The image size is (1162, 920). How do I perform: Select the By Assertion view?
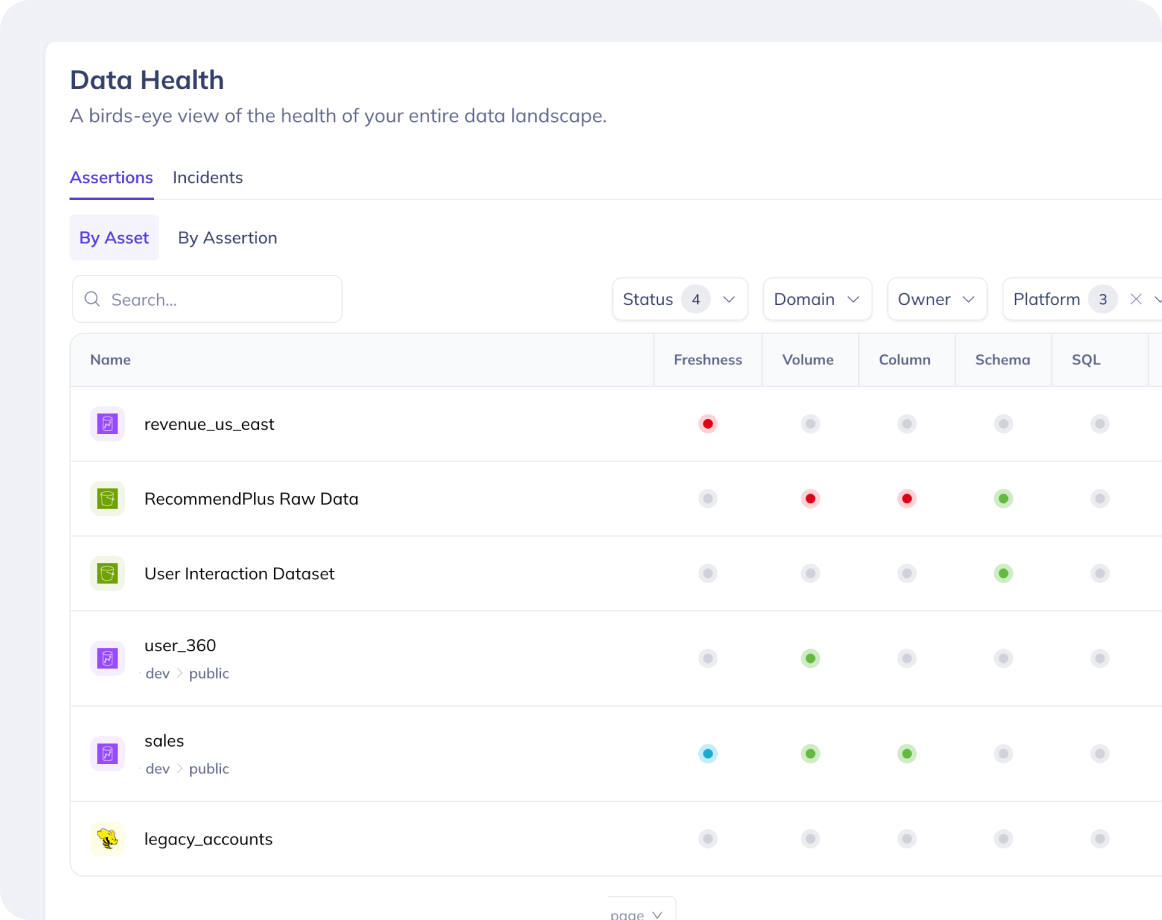coord(228,238)
